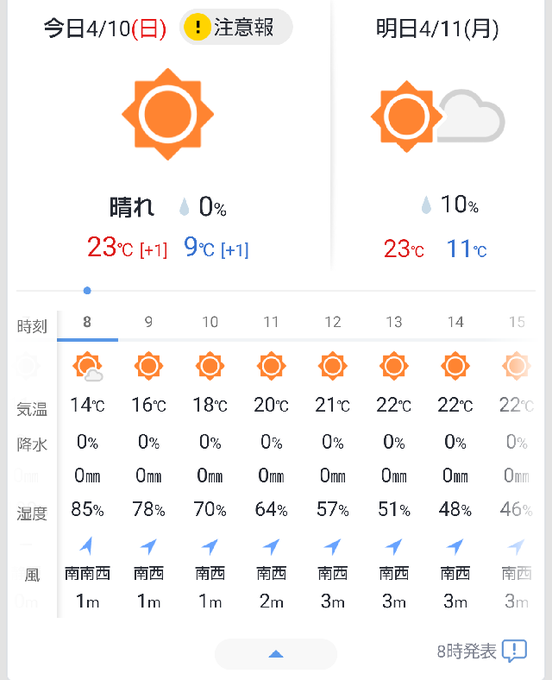Screen dimensions: 552x680
Task: Click today's large sunny weather icon
Action: pos(168,114)
